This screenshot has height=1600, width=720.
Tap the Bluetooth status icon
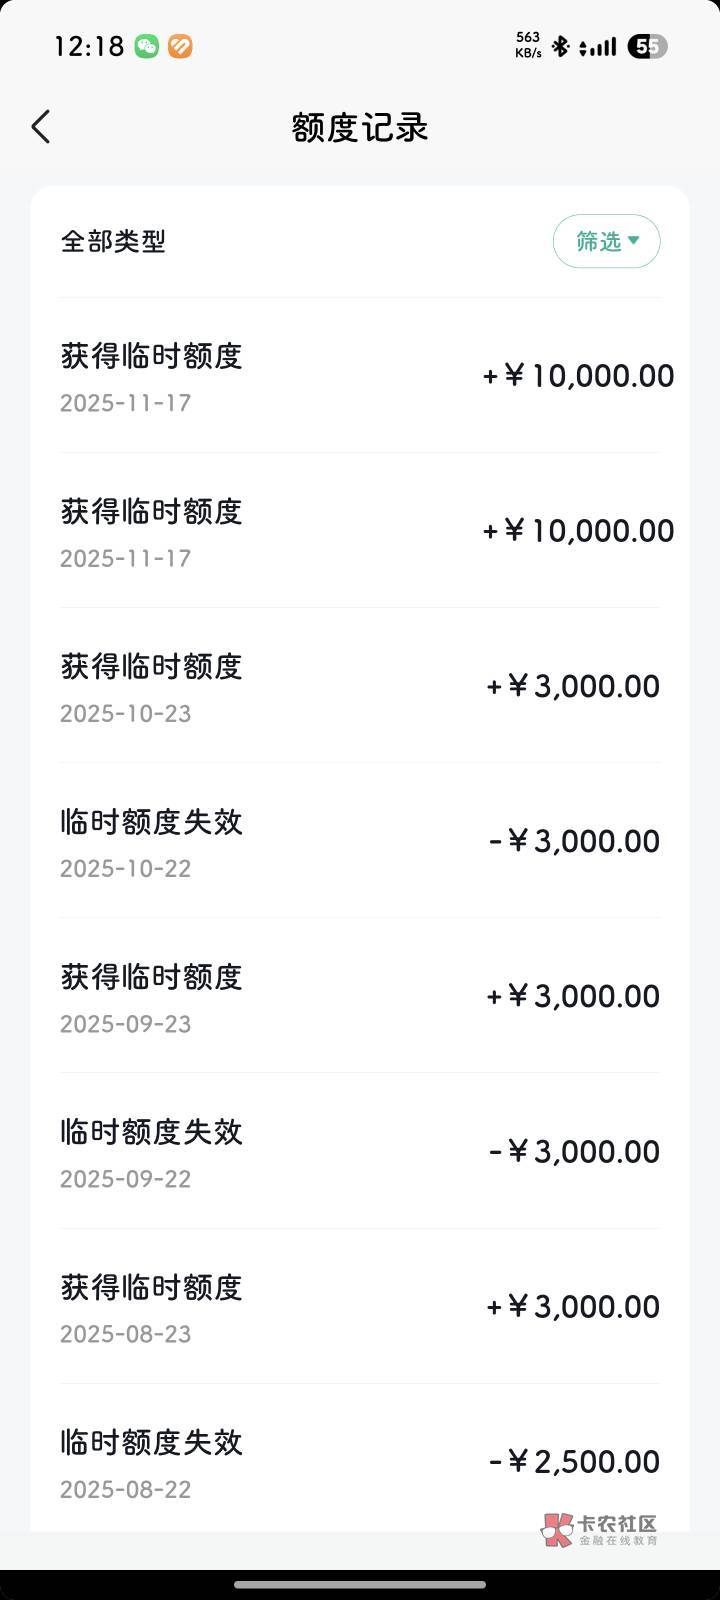[561, 46]
